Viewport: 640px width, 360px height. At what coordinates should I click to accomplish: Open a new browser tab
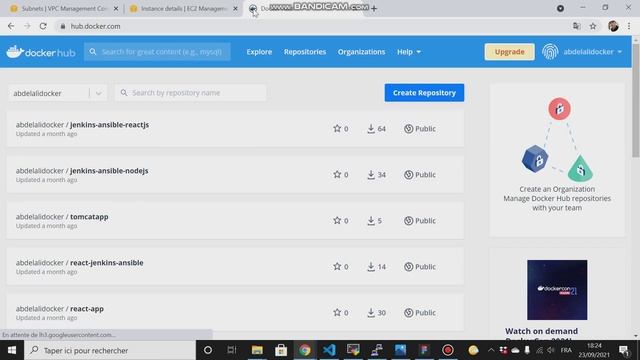[374, 9]
